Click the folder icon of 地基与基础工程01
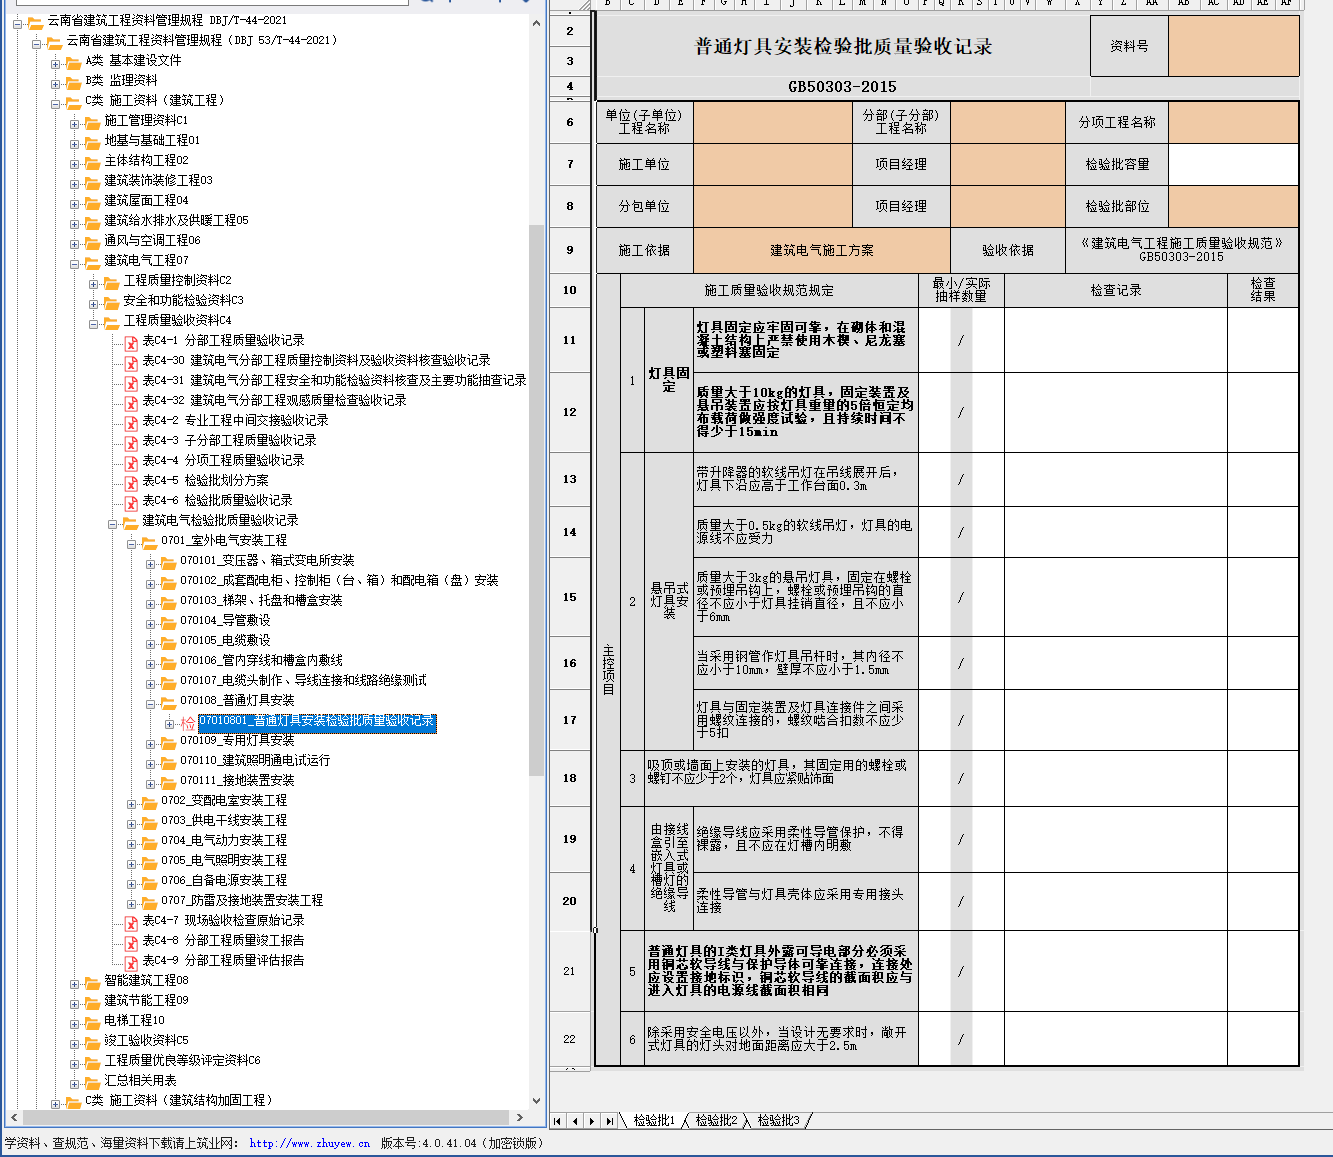The height and width of the screenshot is (1157, 1333). (92, 142)
